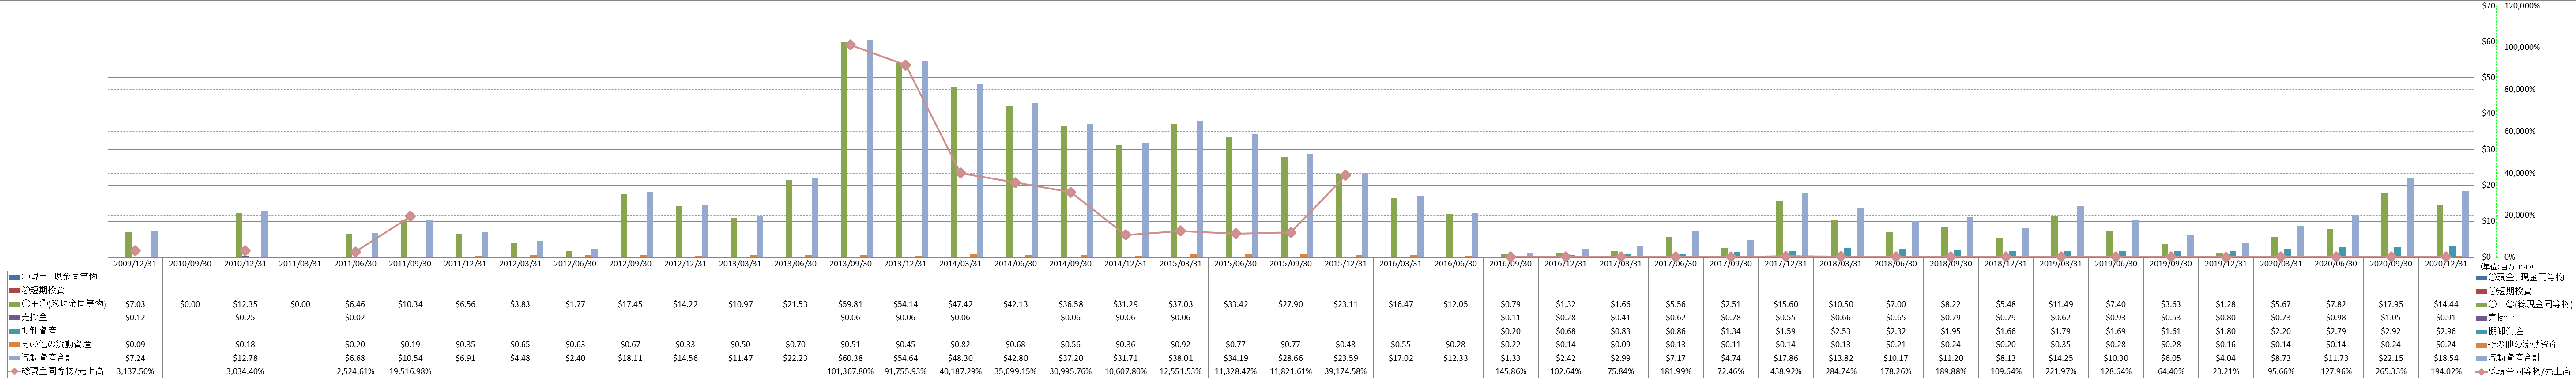
Task: Click the $17.86 current assets total cell
Action: coord(1785,358)
